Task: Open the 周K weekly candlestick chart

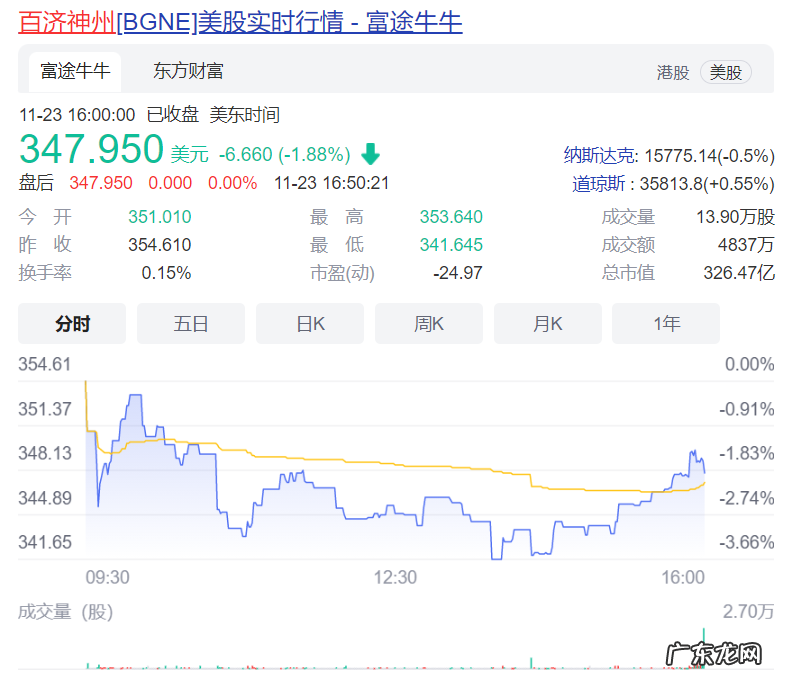Action: click(428, 322)
